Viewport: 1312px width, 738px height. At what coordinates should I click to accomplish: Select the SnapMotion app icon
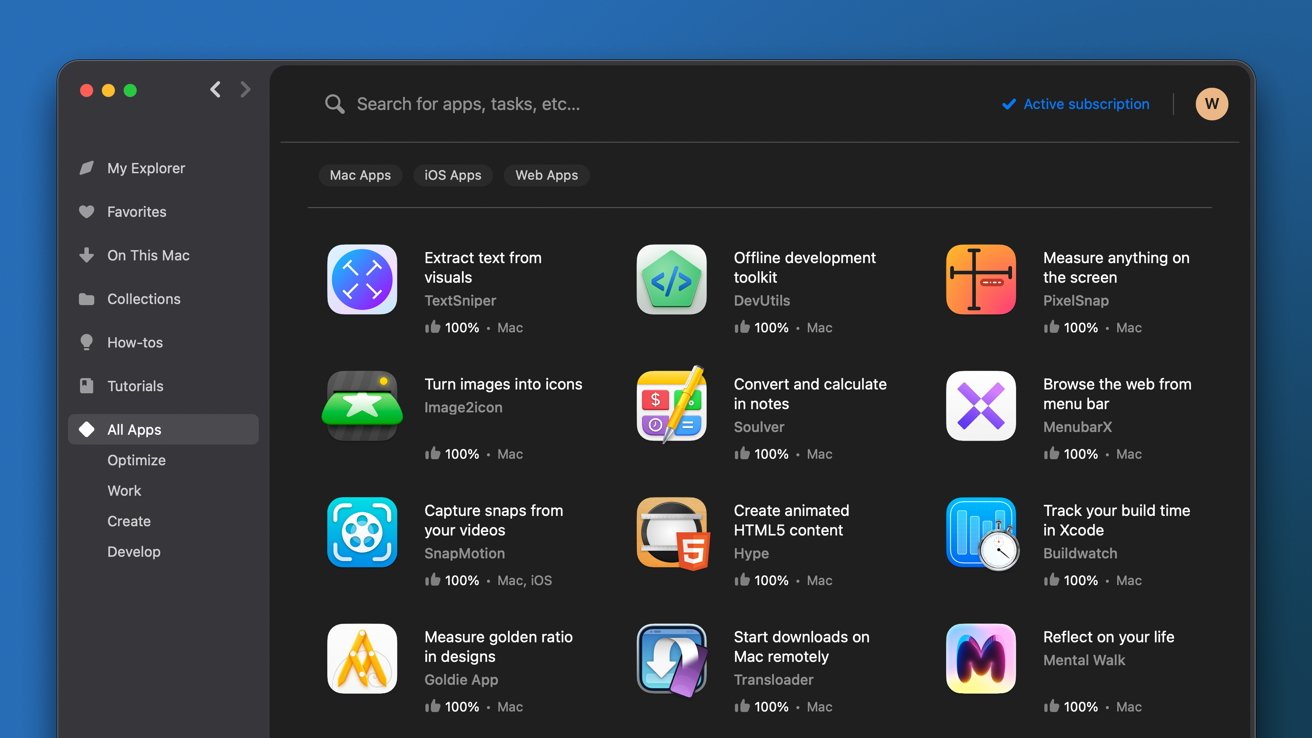coord(362,532)
